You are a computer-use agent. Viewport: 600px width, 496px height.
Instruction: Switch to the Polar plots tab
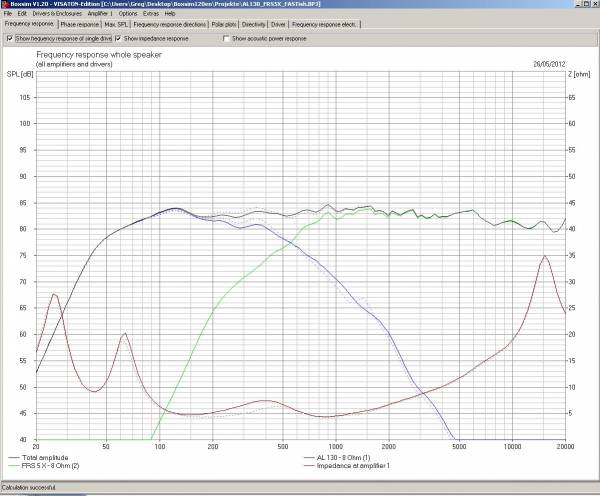224,24
